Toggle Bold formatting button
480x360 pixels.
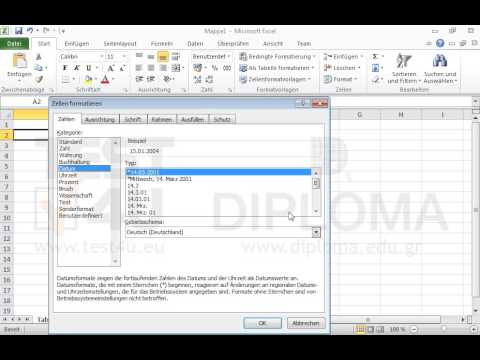[x=65, y=68]
